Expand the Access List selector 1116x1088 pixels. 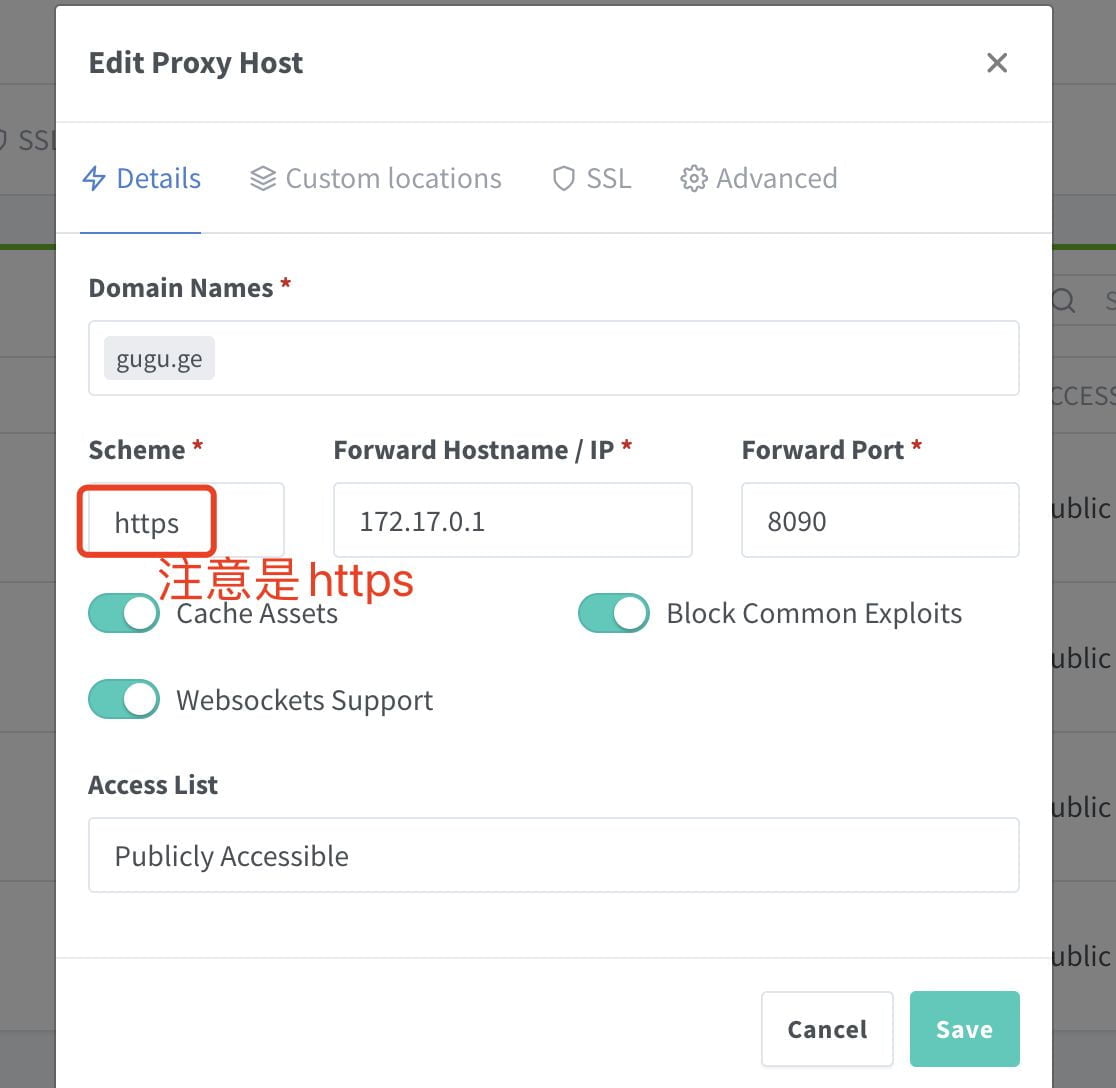coord(553,856)
